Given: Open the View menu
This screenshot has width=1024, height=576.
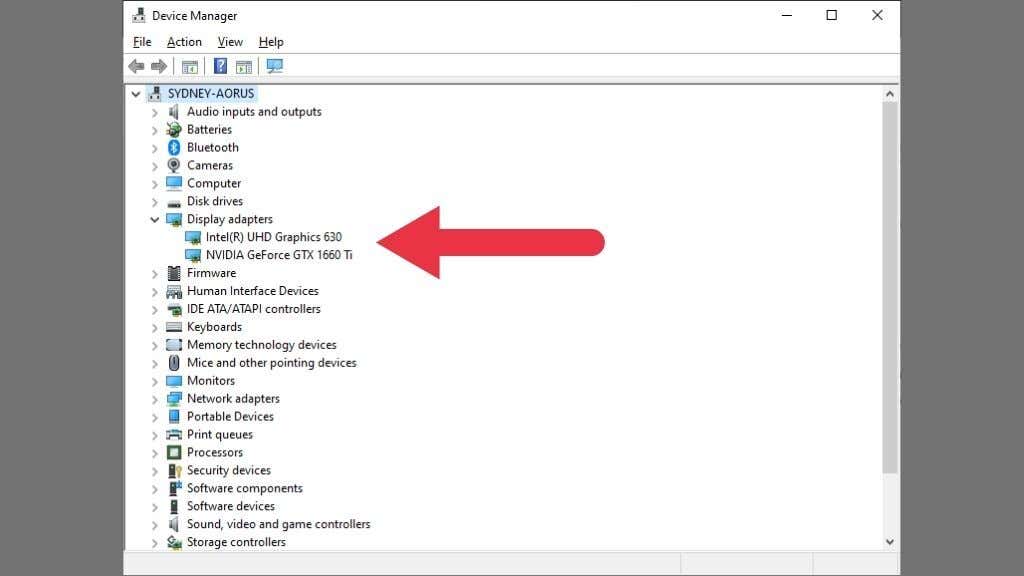Looking at the screenshot, I should 230,42.
